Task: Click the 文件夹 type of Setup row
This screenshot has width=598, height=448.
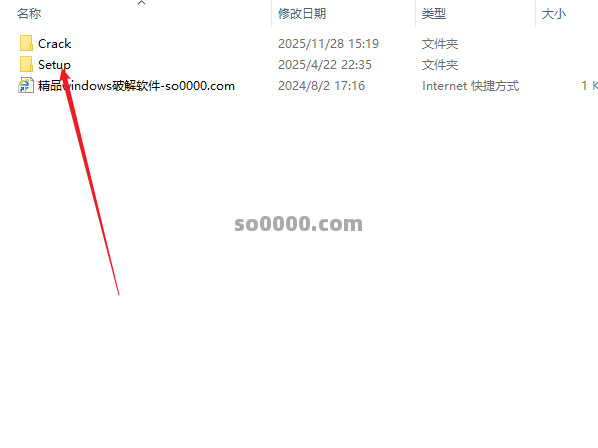Action: pyautogui.click(x=440, y=65)
